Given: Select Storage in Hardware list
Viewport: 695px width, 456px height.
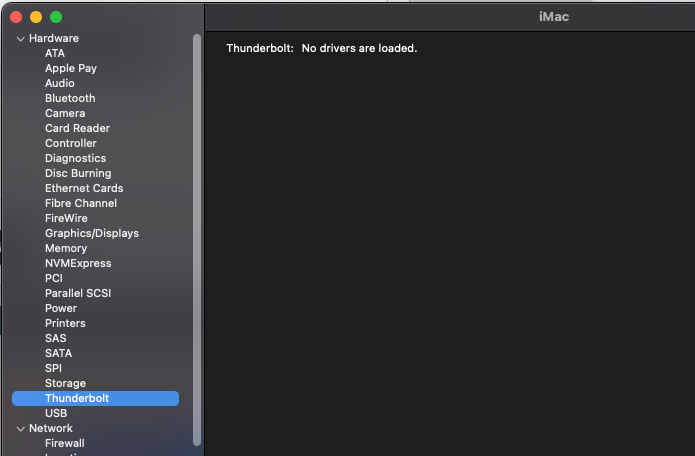Looking at the screenshot, I should [x=66, y=383].
